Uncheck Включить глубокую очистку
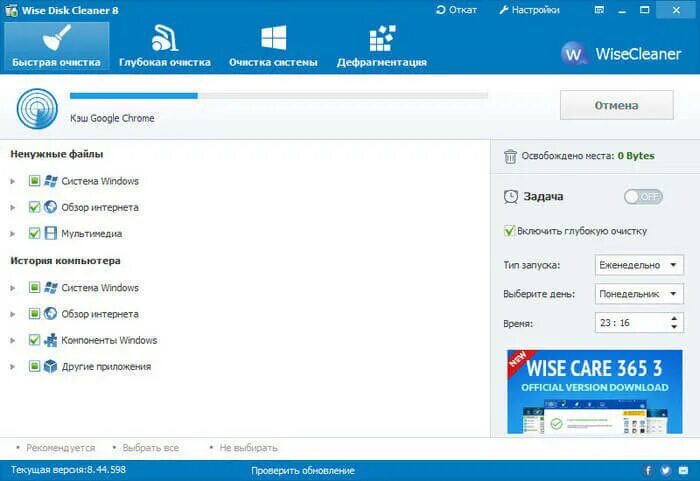 click(509, 231)
